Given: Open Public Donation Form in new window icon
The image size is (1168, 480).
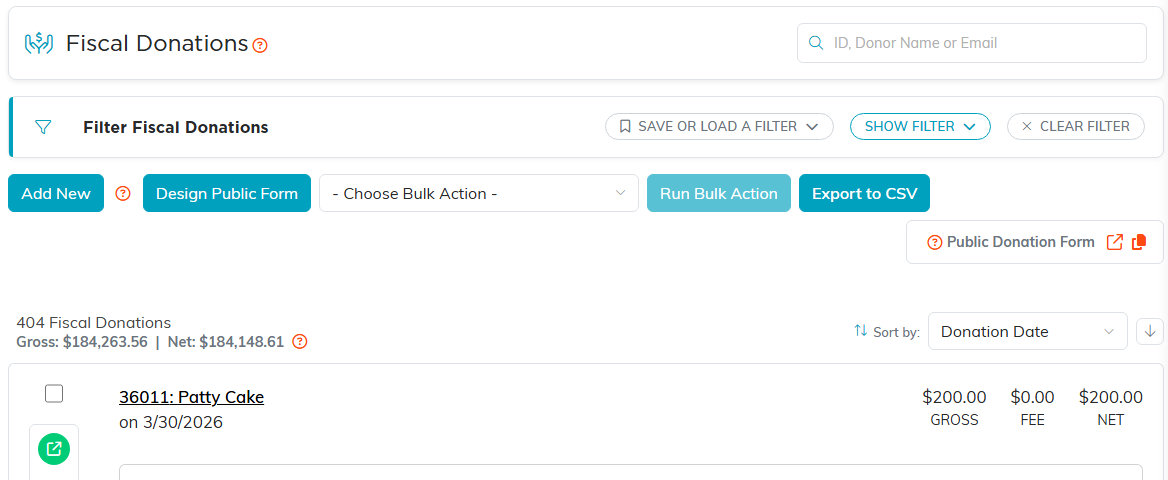Looking at the screenshot, I should [1114, 242].
